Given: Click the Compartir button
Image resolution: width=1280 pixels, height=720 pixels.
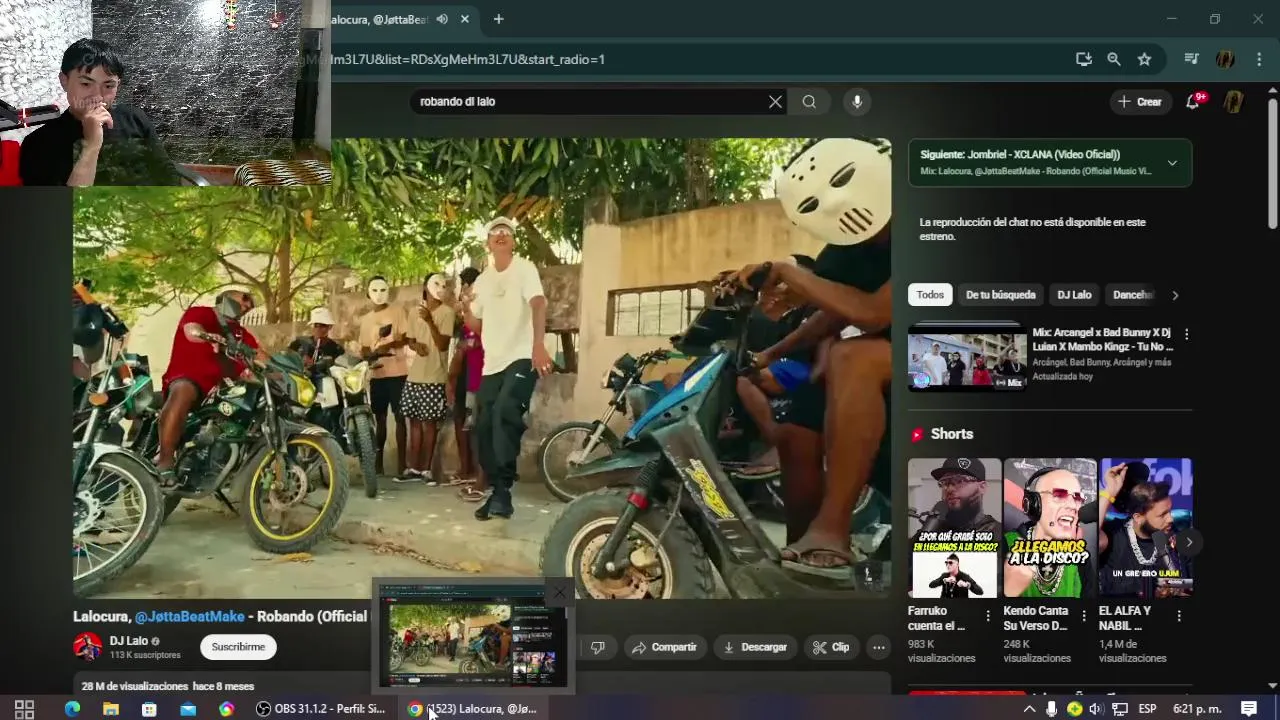Looking at the screenshot, I should (665, 647).
